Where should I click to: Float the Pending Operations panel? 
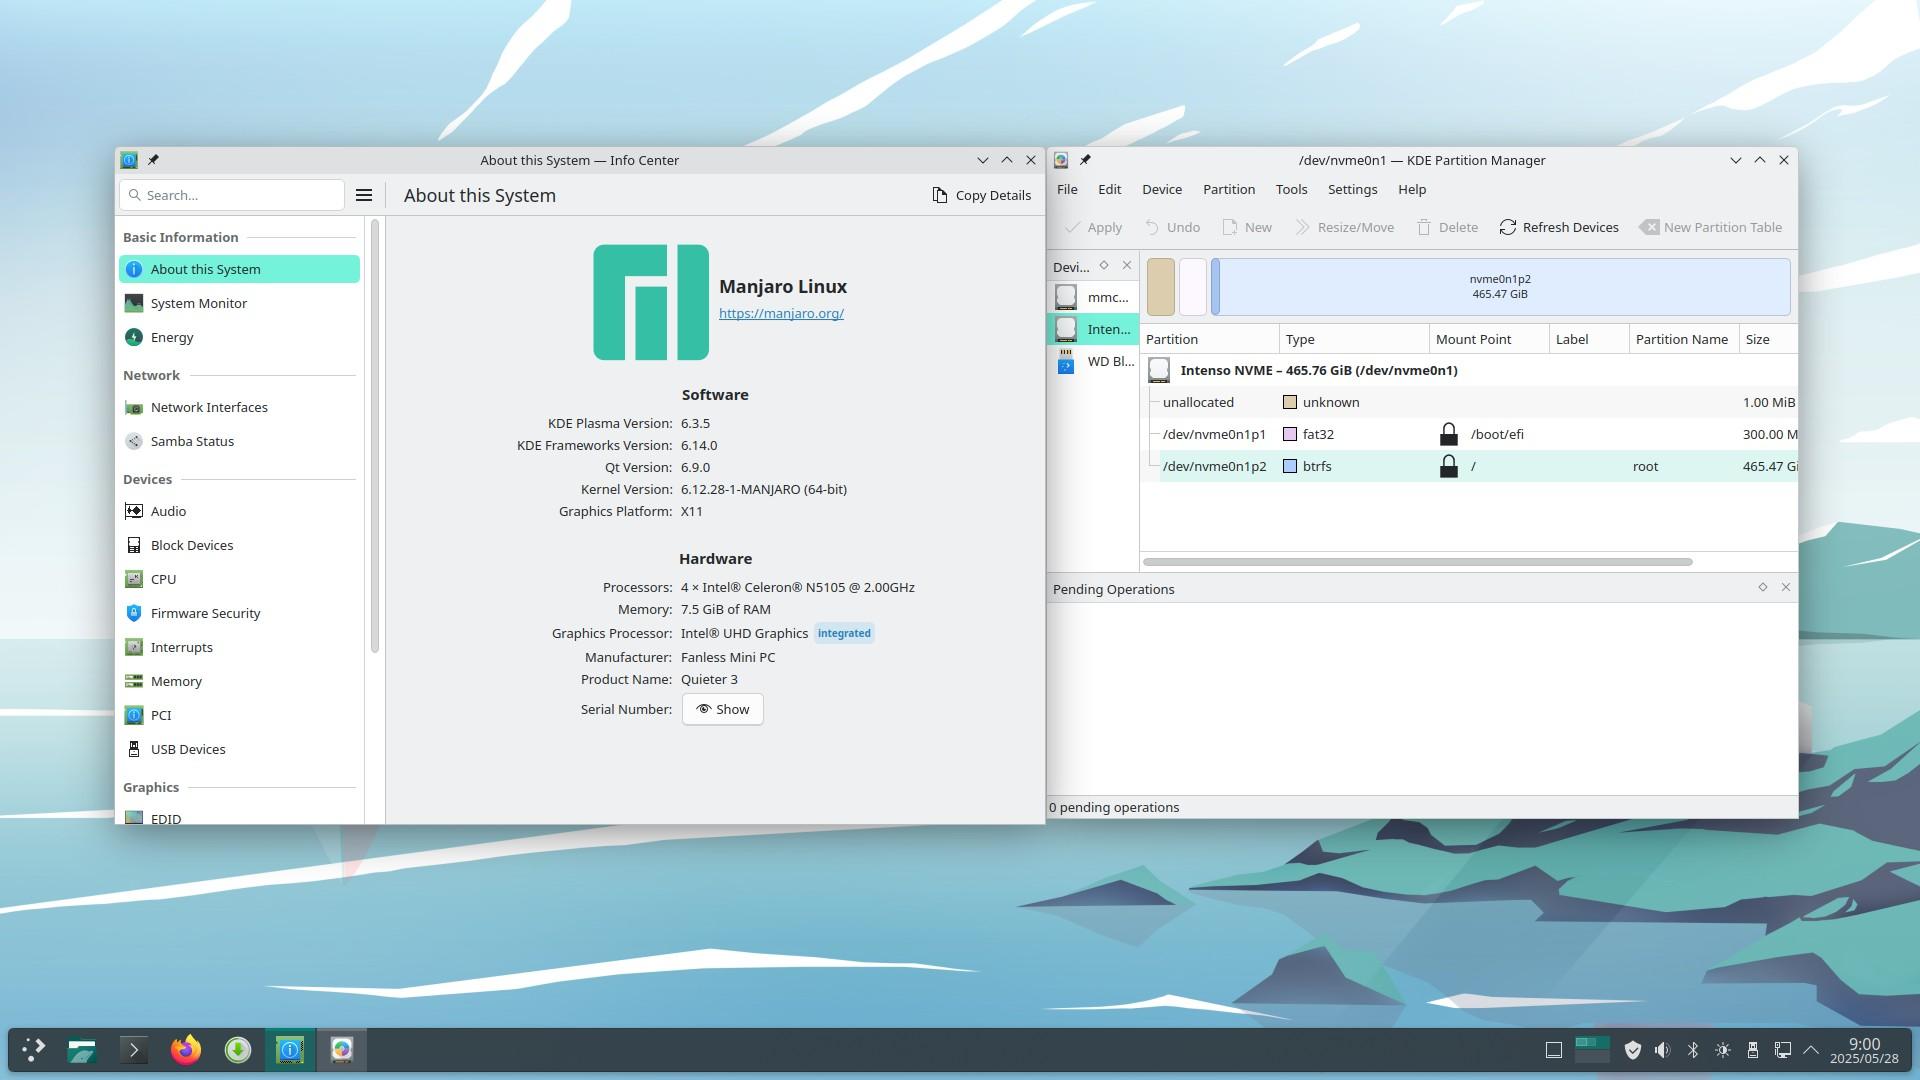[x=1762, y=587]
